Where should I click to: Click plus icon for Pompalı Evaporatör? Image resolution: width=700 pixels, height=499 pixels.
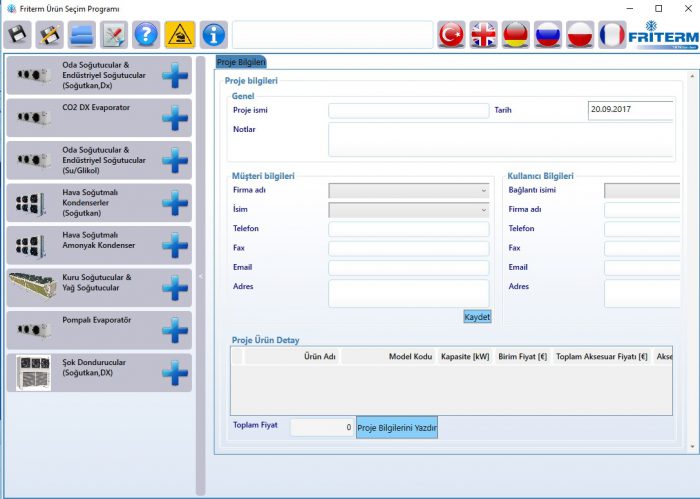pos(175,330)
